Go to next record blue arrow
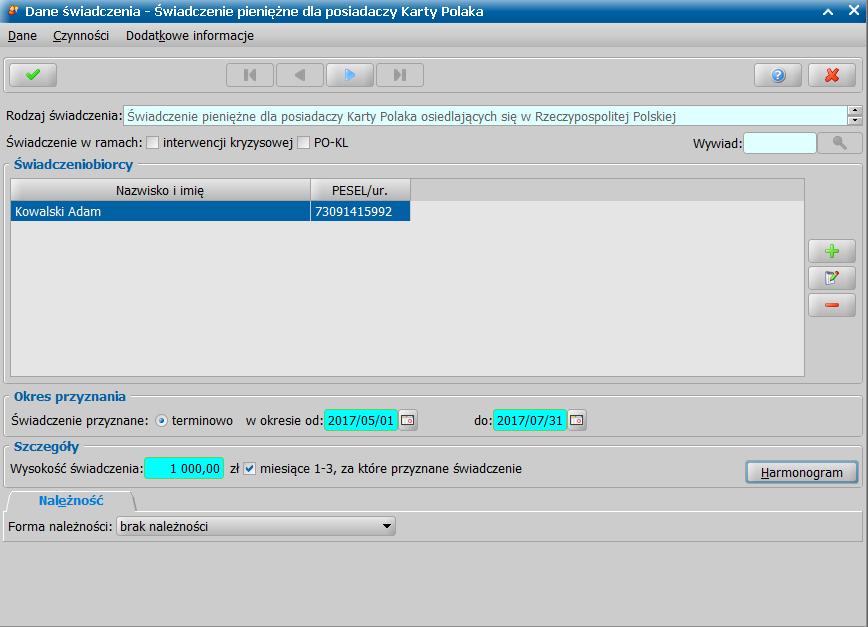The height and width of the screenshot is (627, 868). click(350, 75)
